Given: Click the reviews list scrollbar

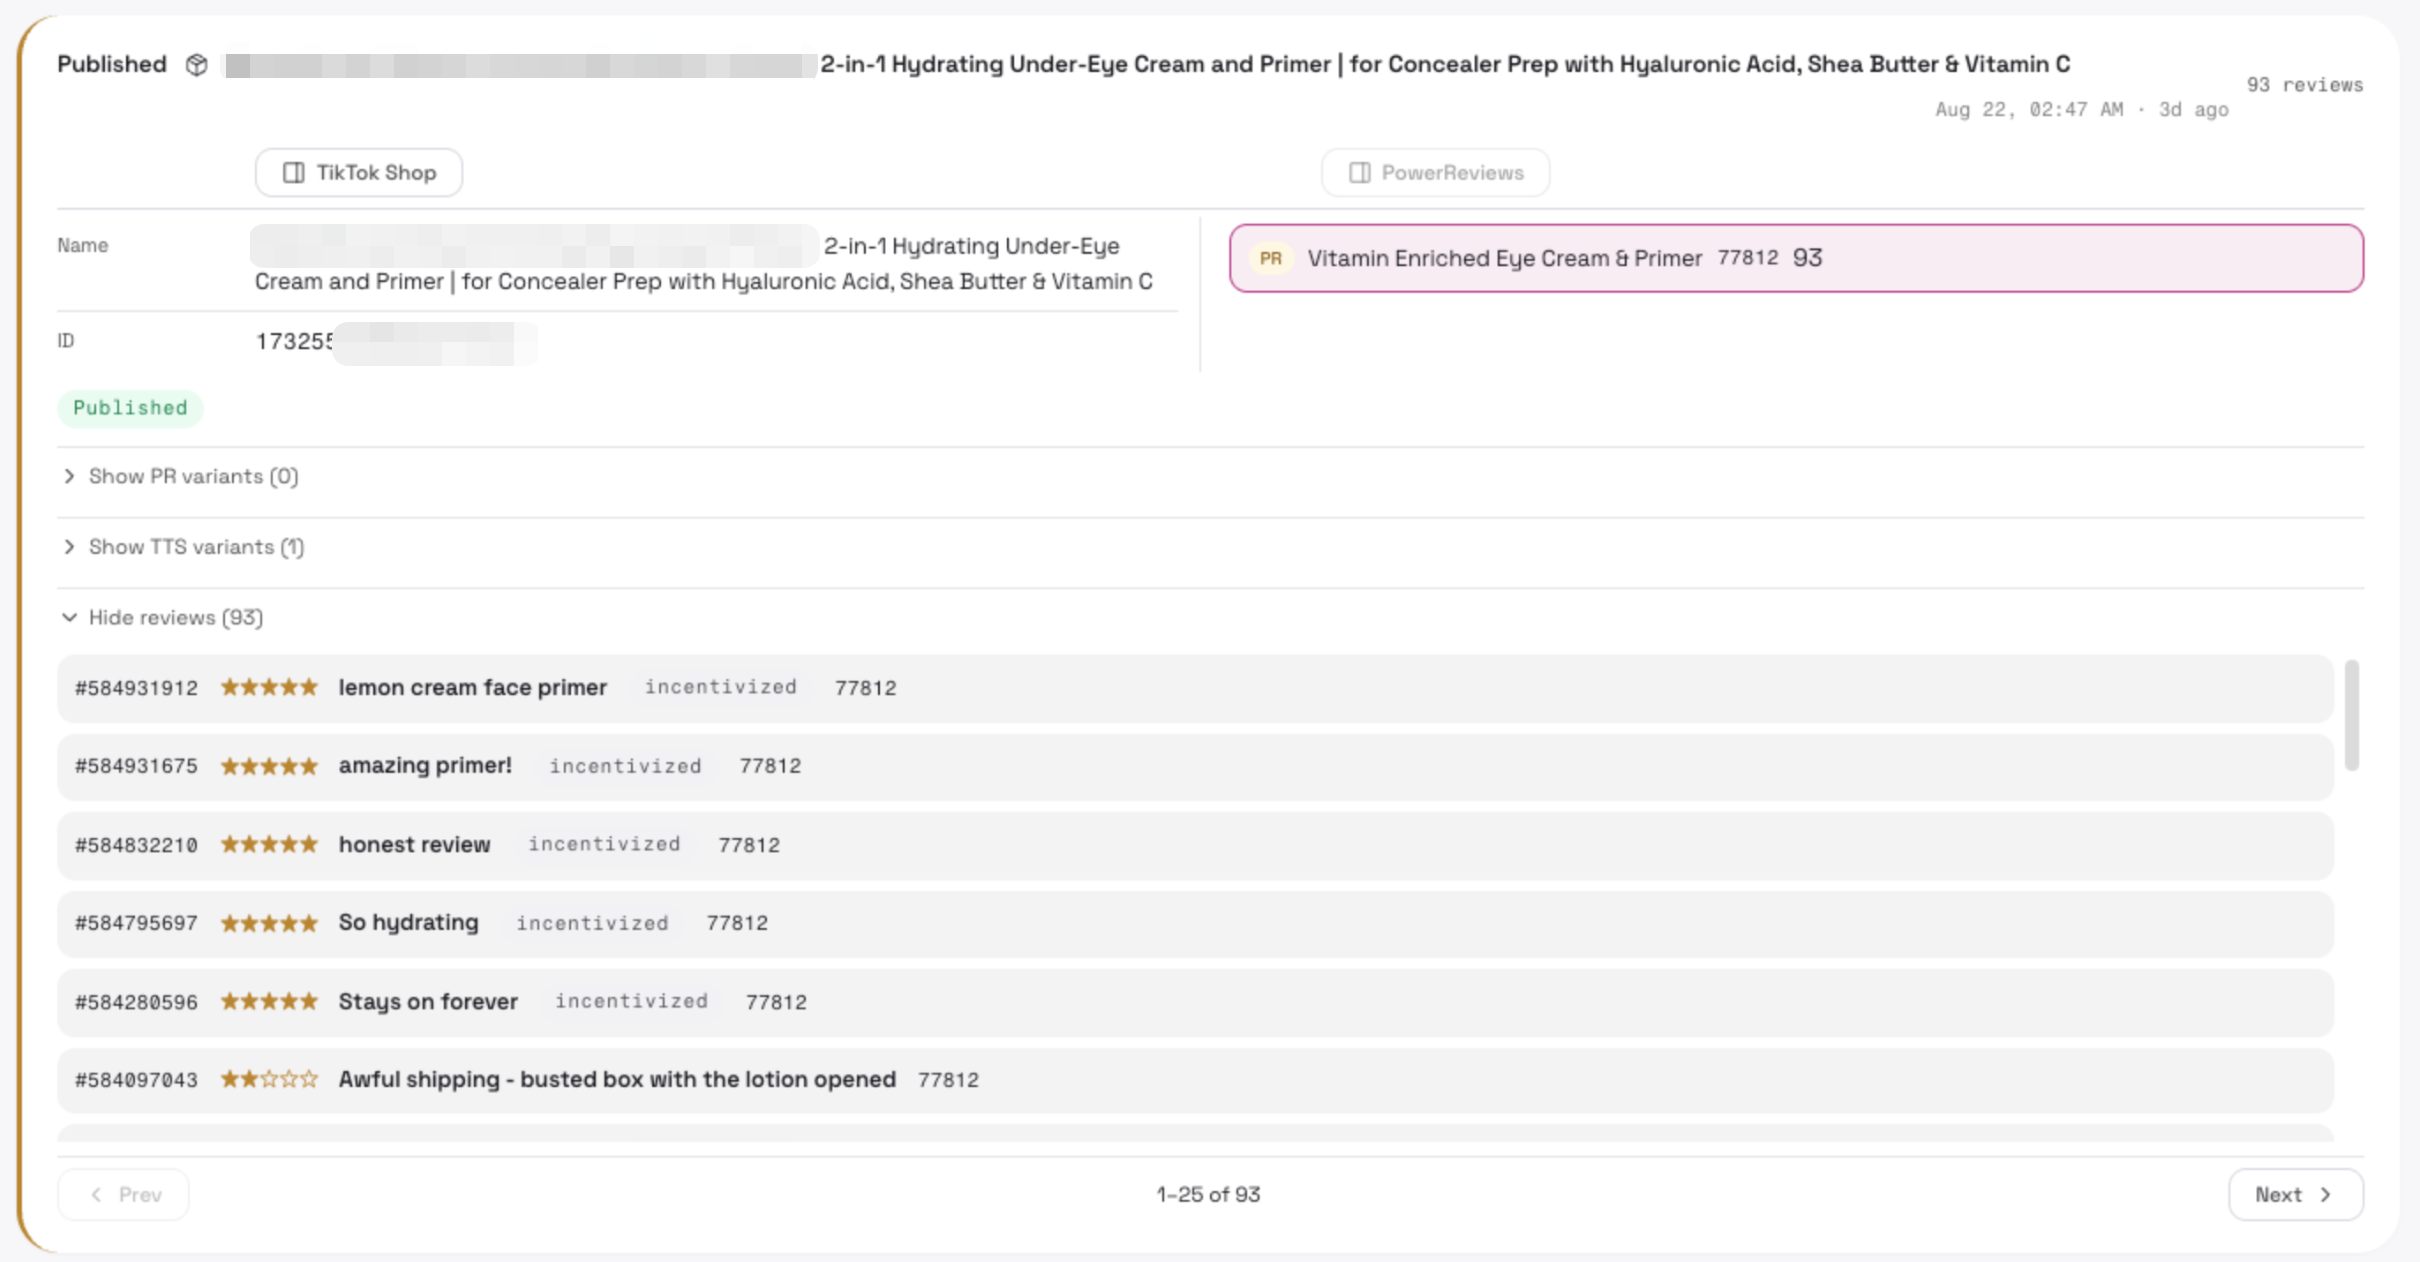Looking at the screenshot, I should pyautogui.click(x=2352, y=716).
